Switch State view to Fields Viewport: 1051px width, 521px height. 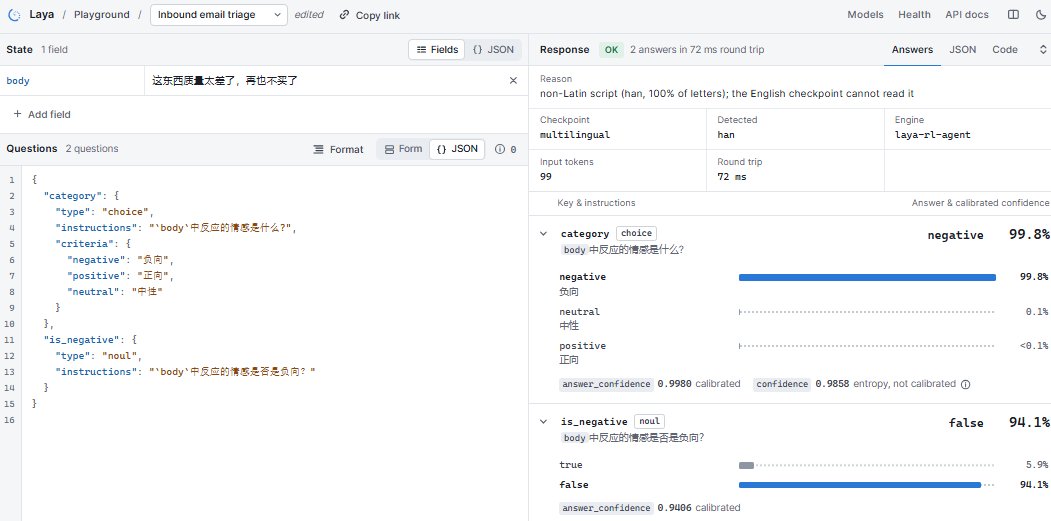(437, 50)
